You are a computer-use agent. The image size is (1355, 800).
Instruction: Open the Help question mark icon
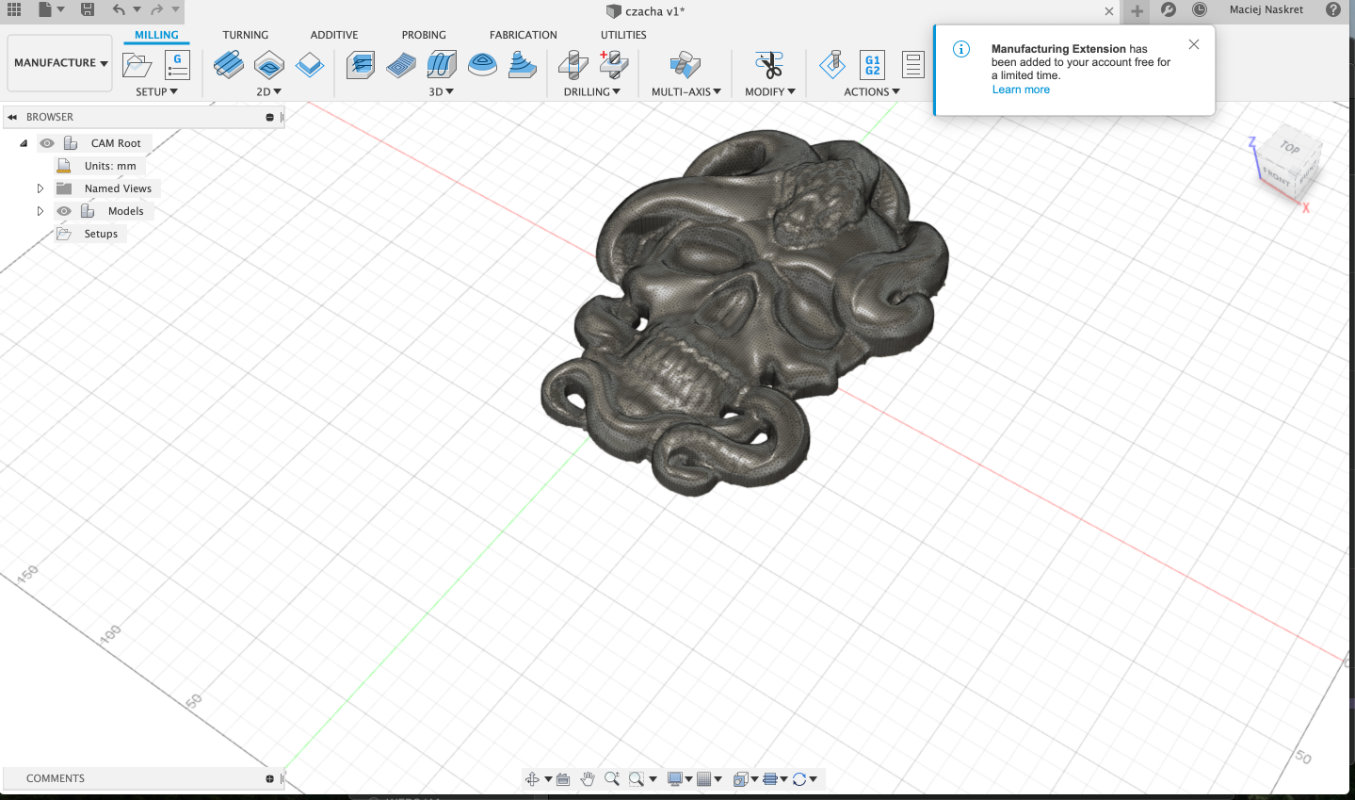[x=1333, y=10]
